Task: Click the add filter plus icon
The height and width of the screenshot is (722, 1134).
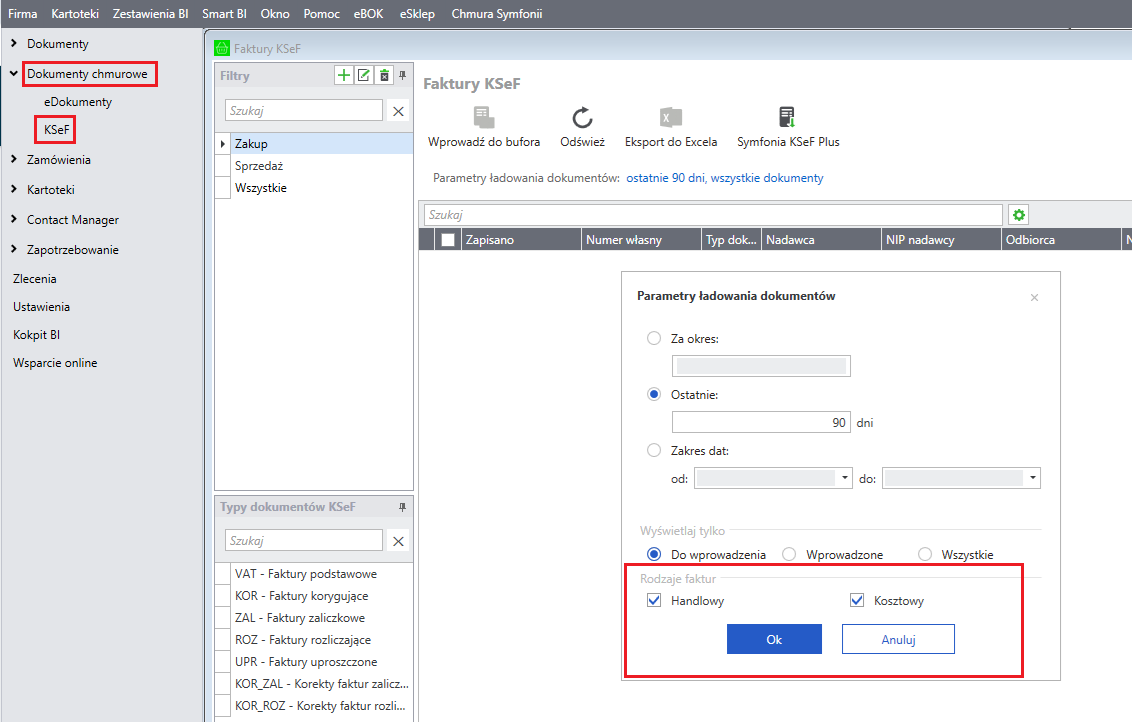Action: click(x=344, y=76)
